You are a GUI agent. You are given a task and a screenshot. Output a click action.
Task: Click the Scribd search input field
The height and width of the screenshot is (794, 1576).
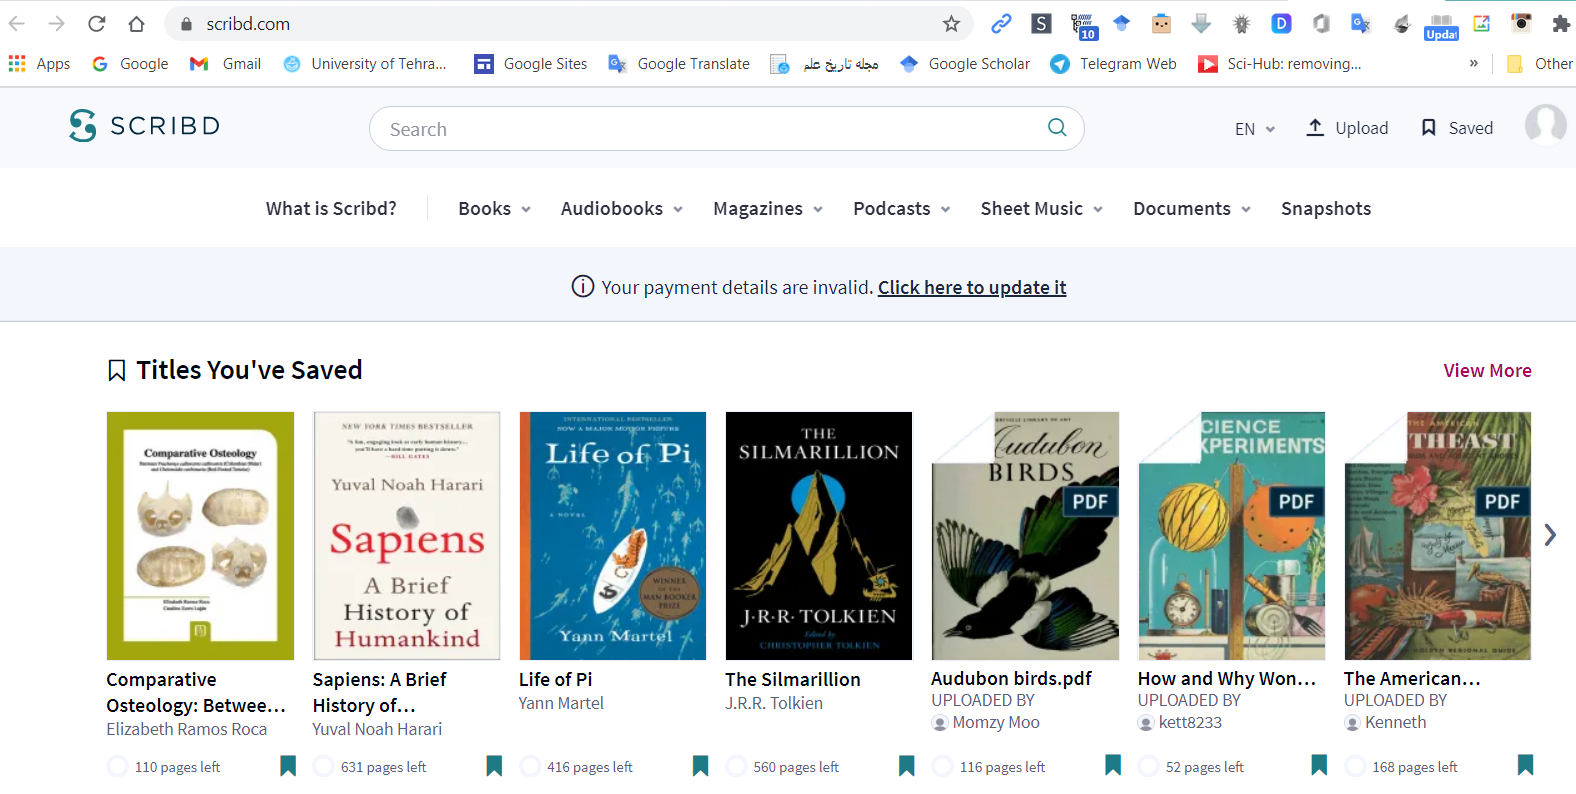(x=727, y=129)
